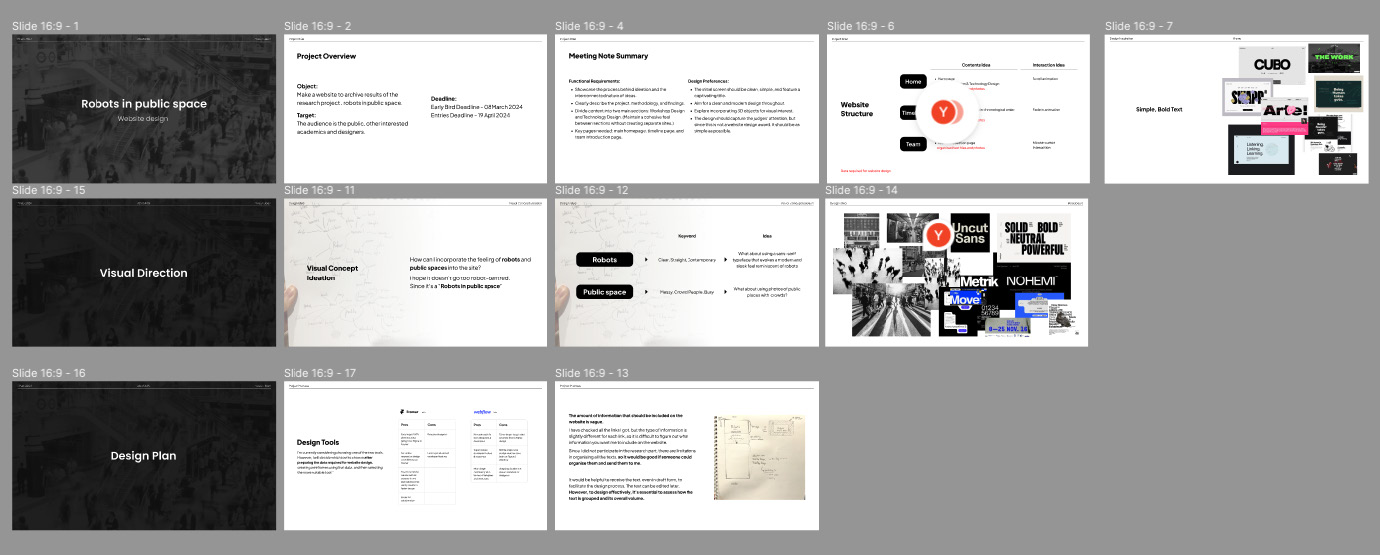Select the frame label "Slide 16:9 - 16"
This screenshot has width=1380, height=555.
pos(49,373)
